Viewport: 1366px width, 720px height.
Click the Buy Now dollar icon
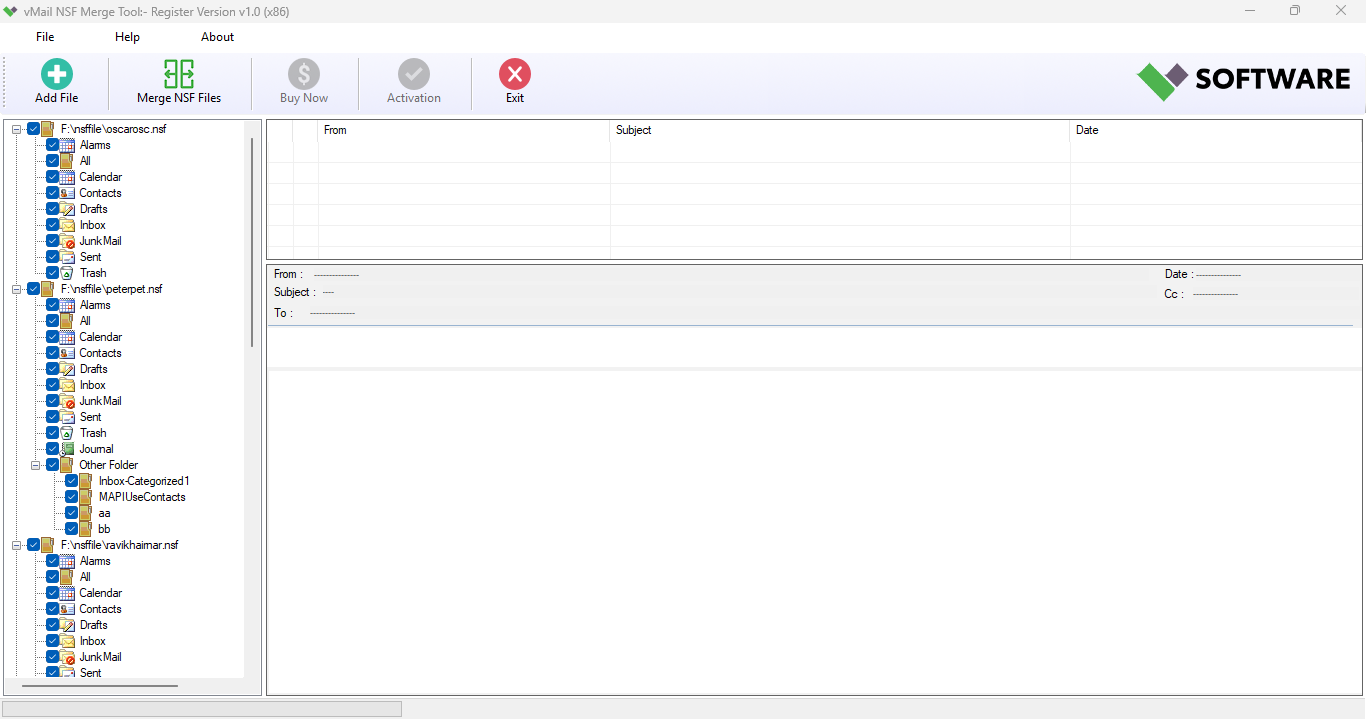pos(304,74)
